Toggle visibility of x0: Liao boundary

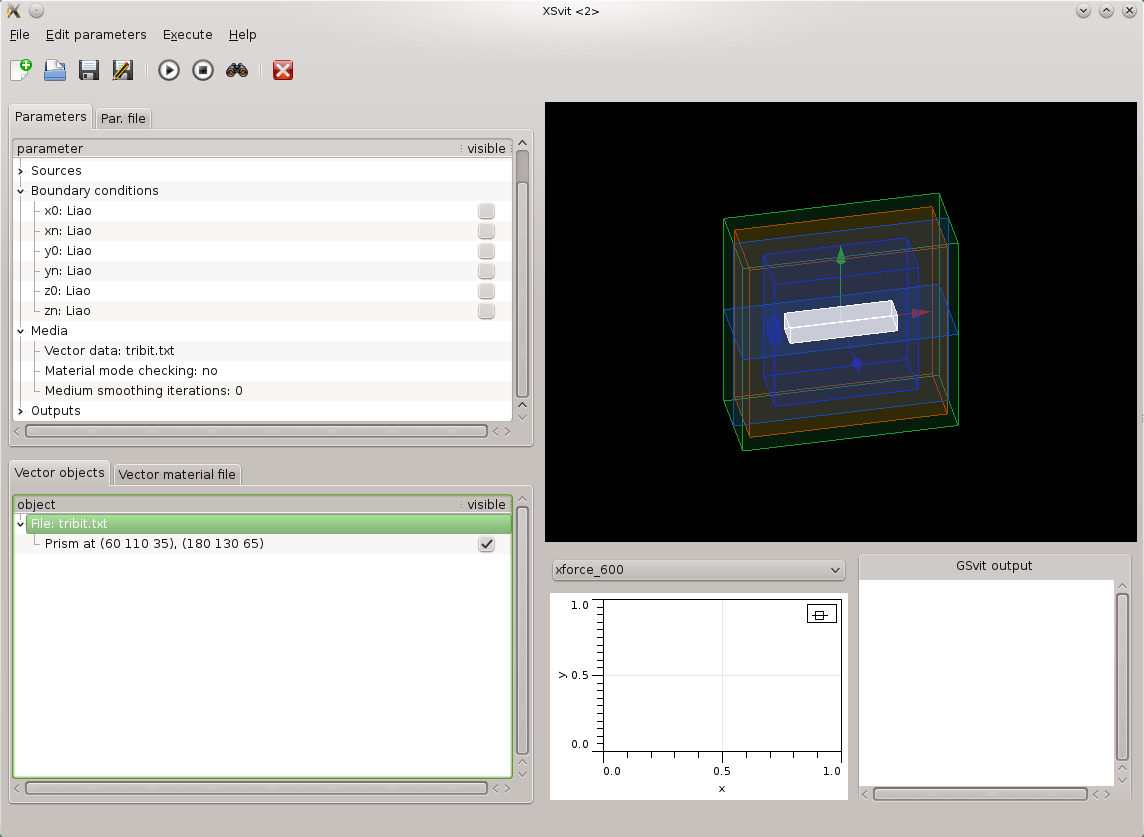(486, 211)
